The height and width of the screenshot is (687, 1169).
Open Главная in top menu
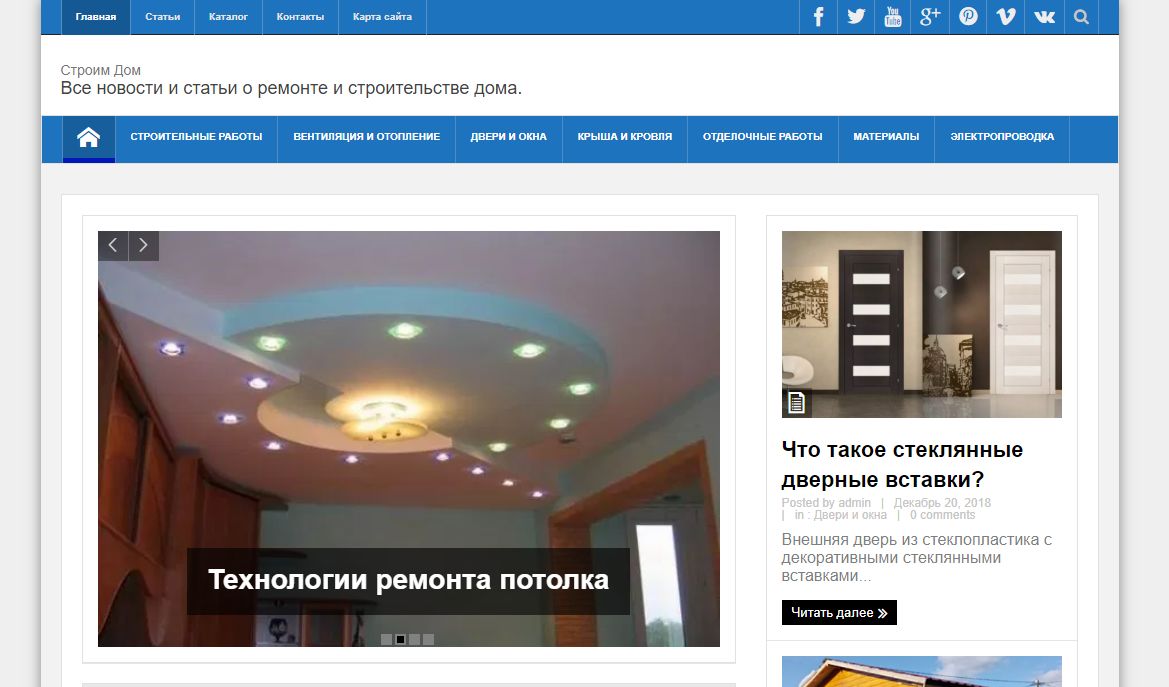point(95,16)
